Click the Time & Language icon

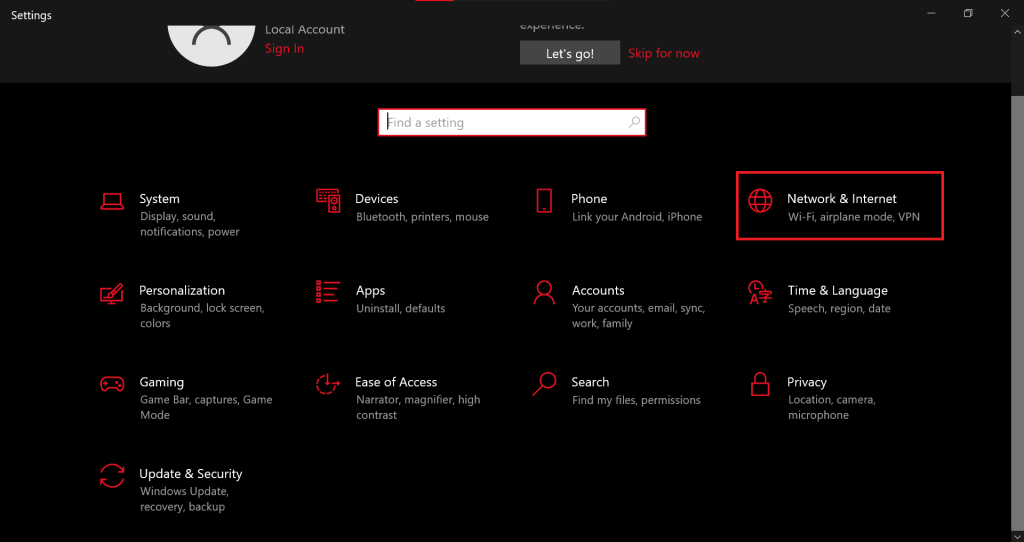(760, 292)
